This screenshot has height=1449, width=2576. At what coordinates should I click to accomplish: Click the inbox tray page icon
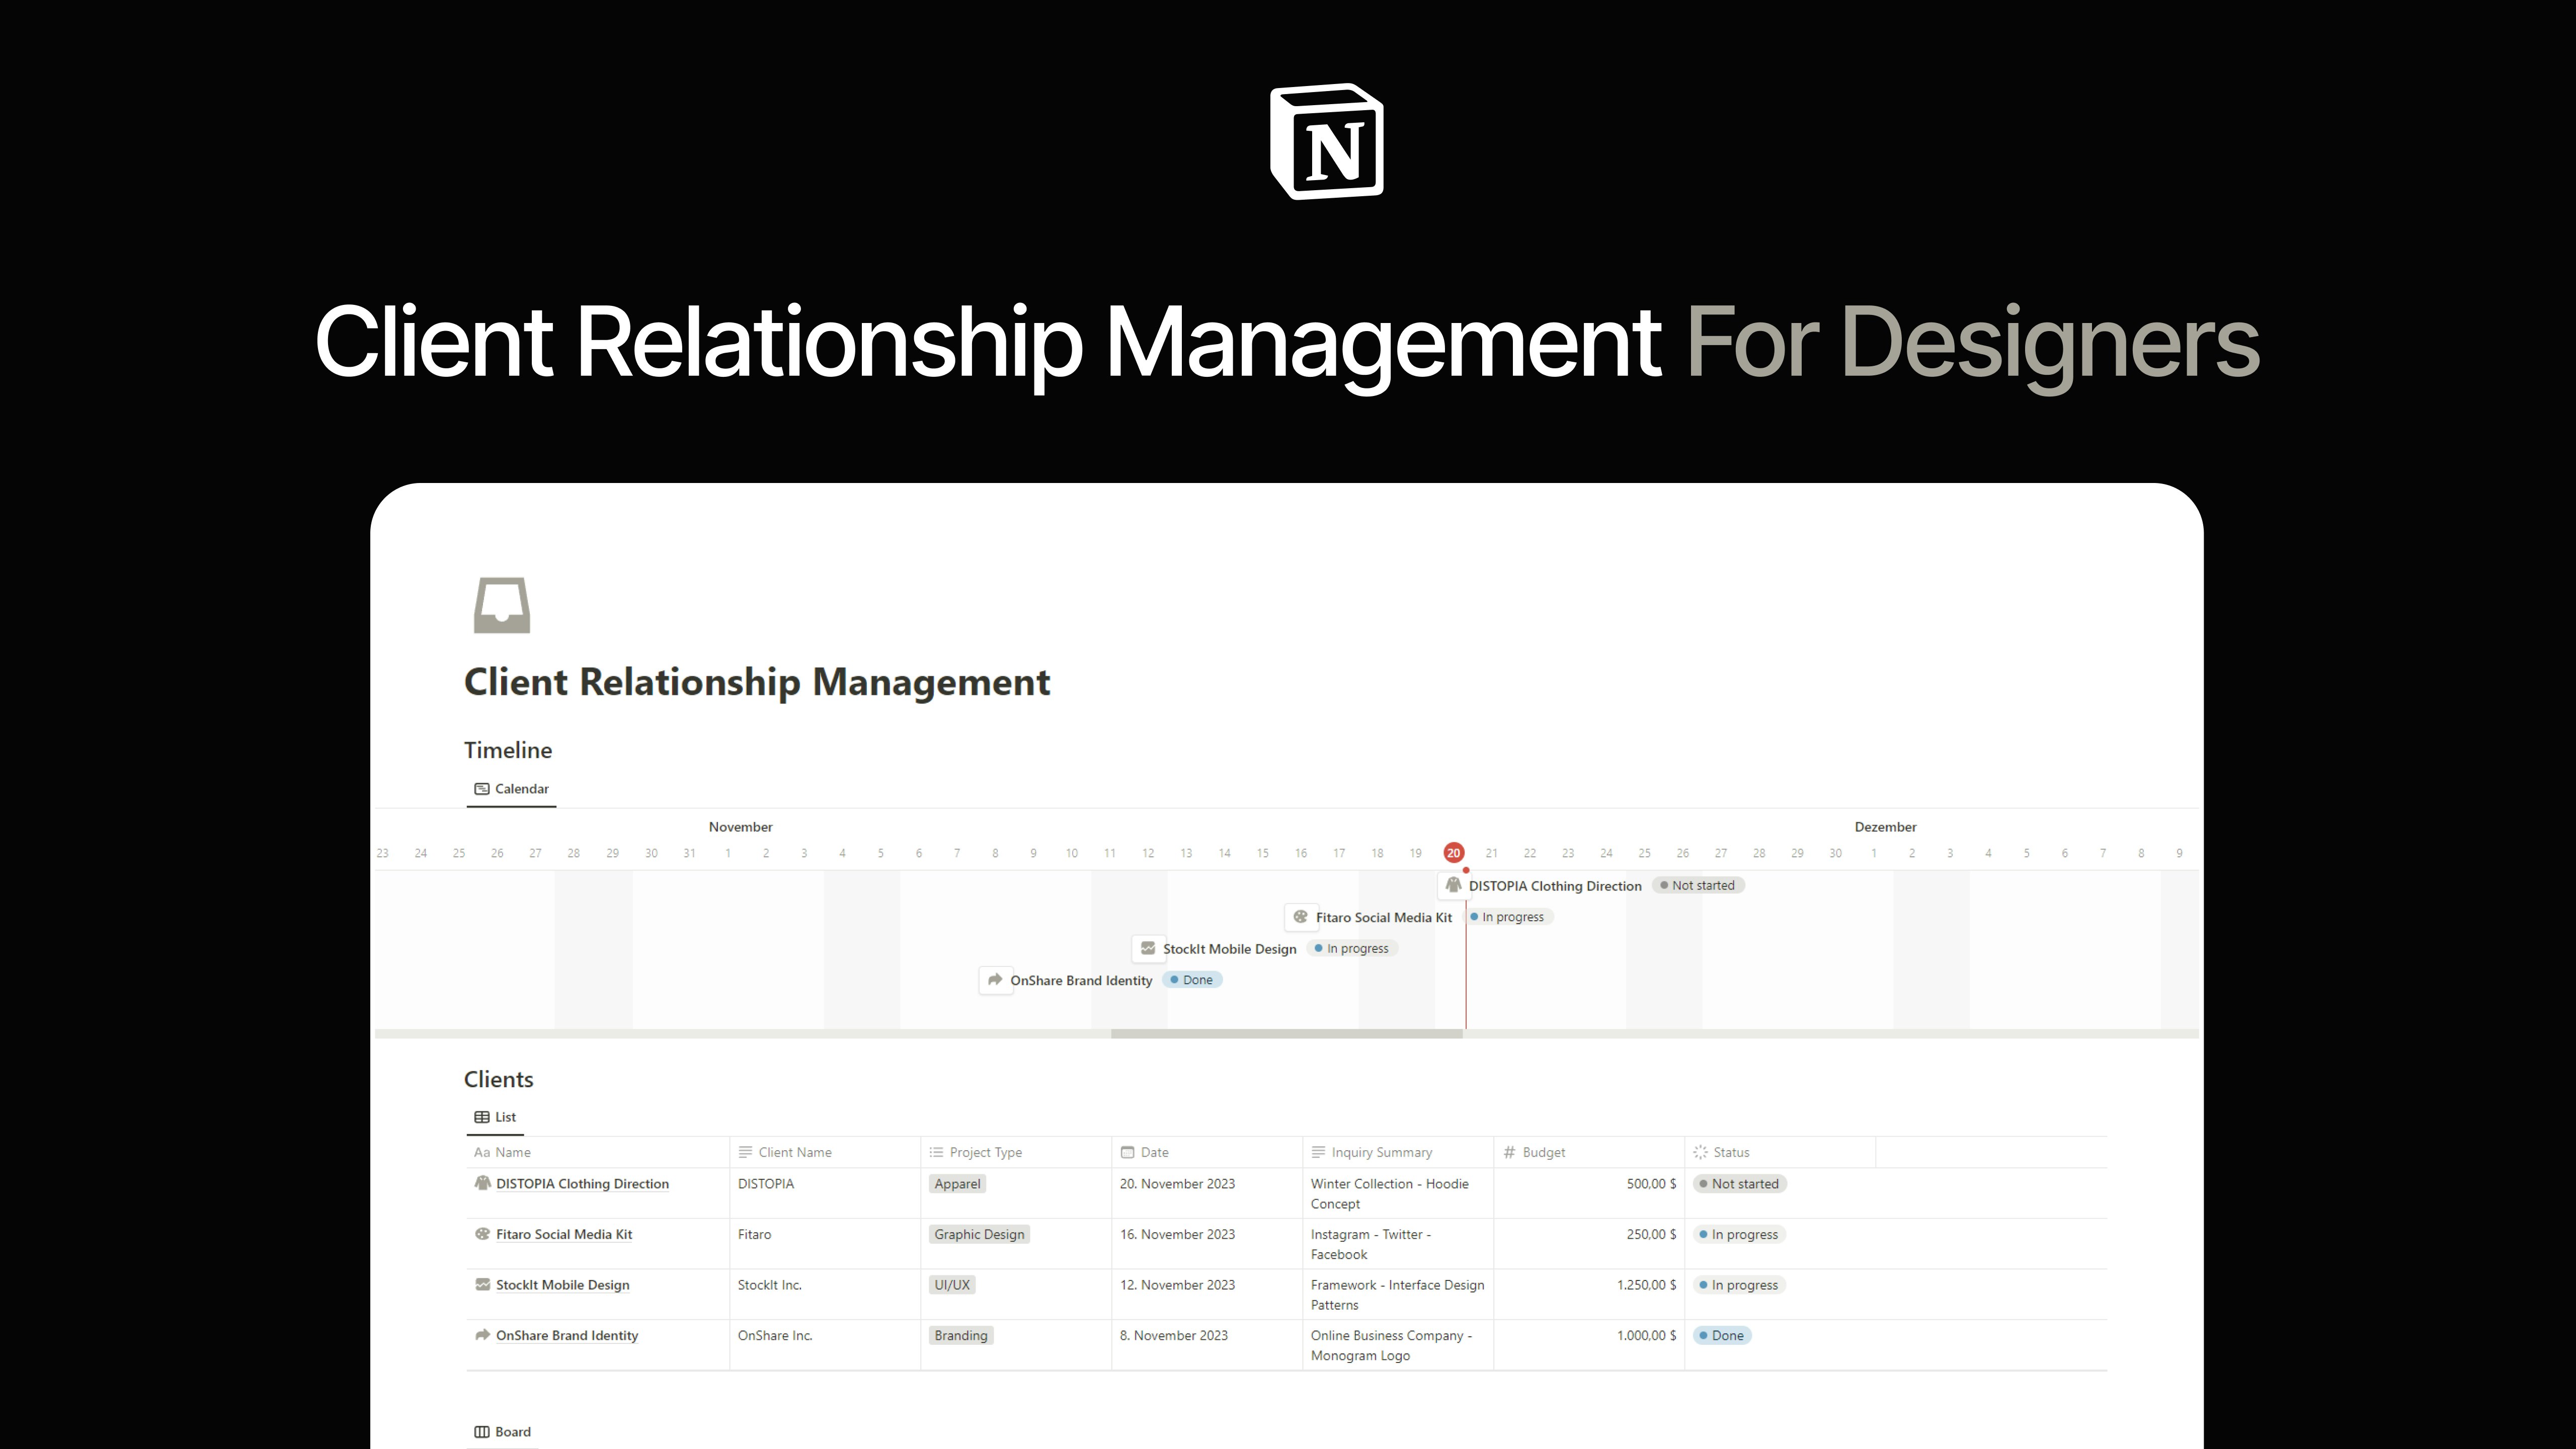pos(502,605)
